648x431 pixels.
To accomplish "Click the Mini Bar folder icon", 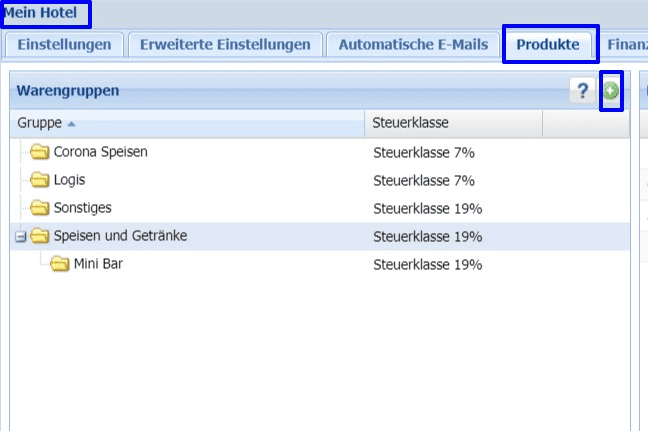I will point(60,265).
